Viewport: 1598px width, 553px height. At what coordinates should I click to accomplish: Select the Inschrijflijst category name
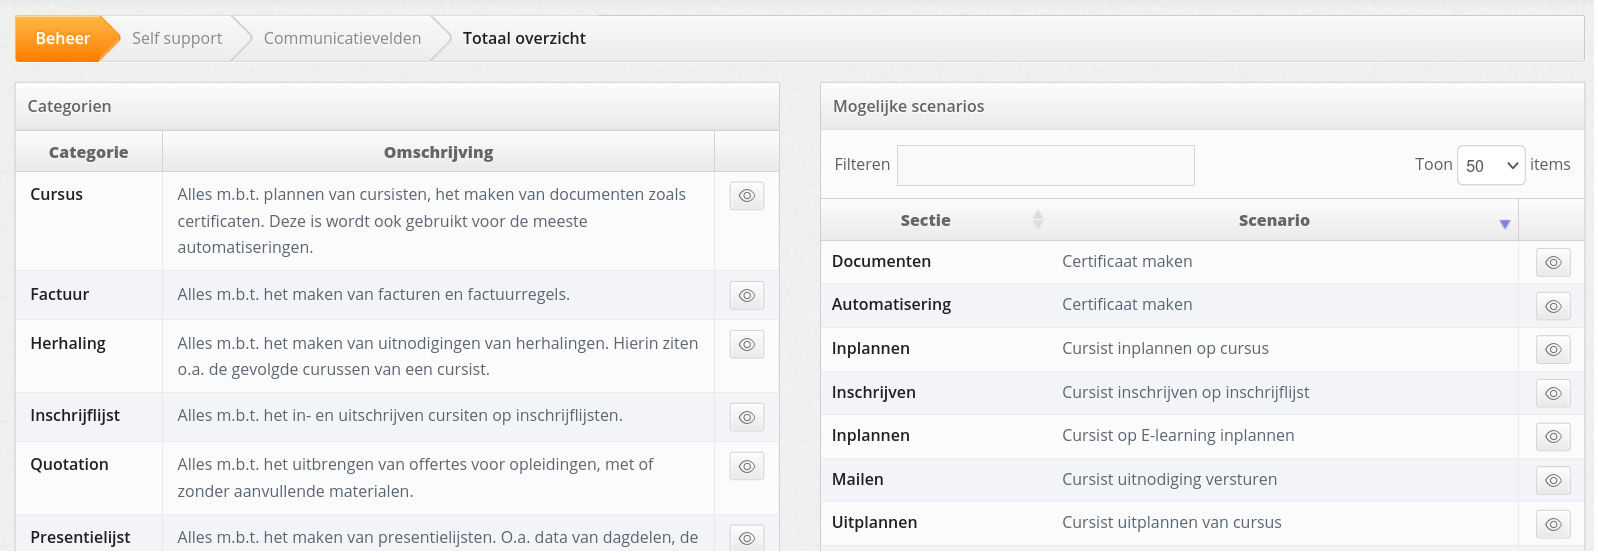tap(75, 415)
